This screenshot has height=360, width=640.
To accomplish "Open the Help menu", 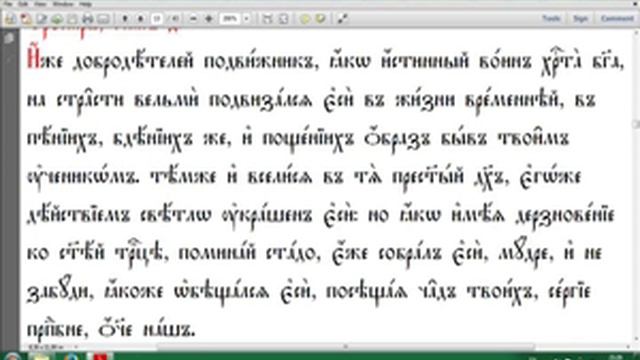I will pos(85,4).
